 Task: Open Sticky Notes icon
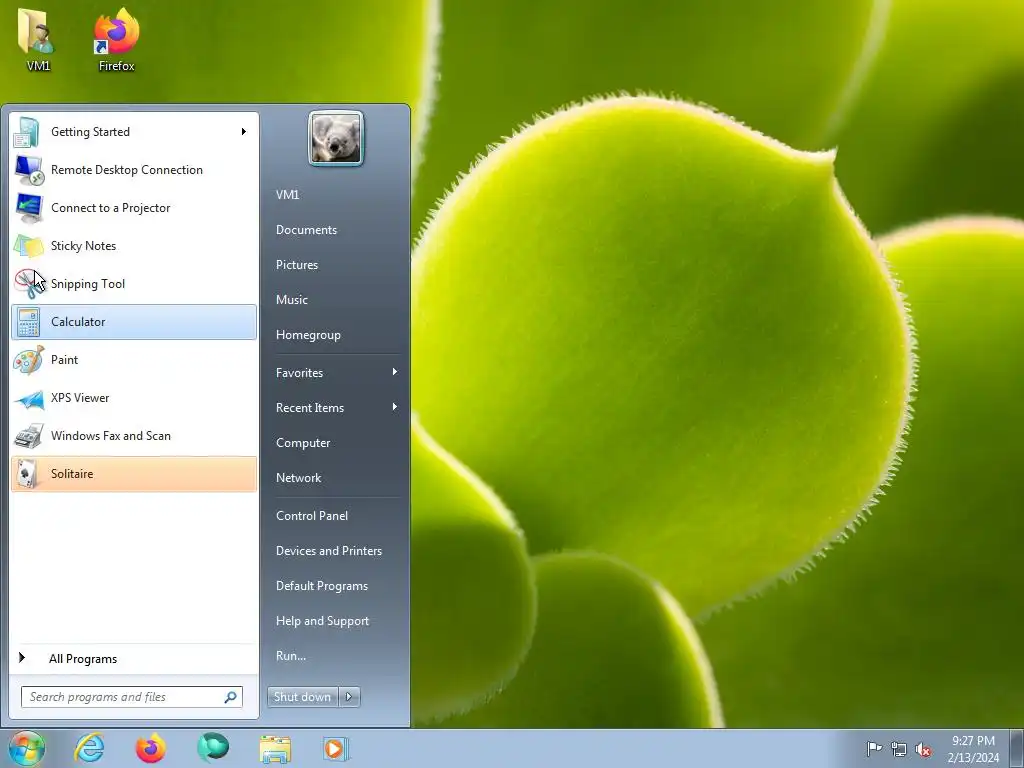(x=28, y=246)
